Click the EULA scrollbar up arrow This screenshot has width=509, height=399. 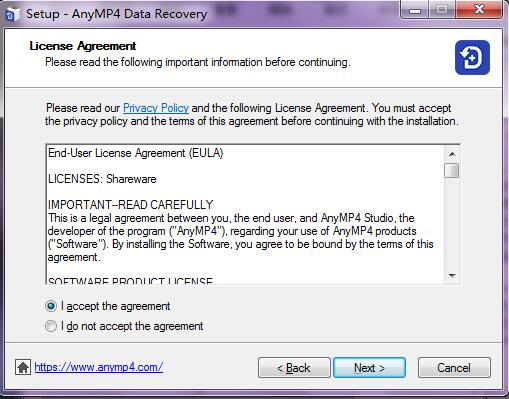click(452, 154)
